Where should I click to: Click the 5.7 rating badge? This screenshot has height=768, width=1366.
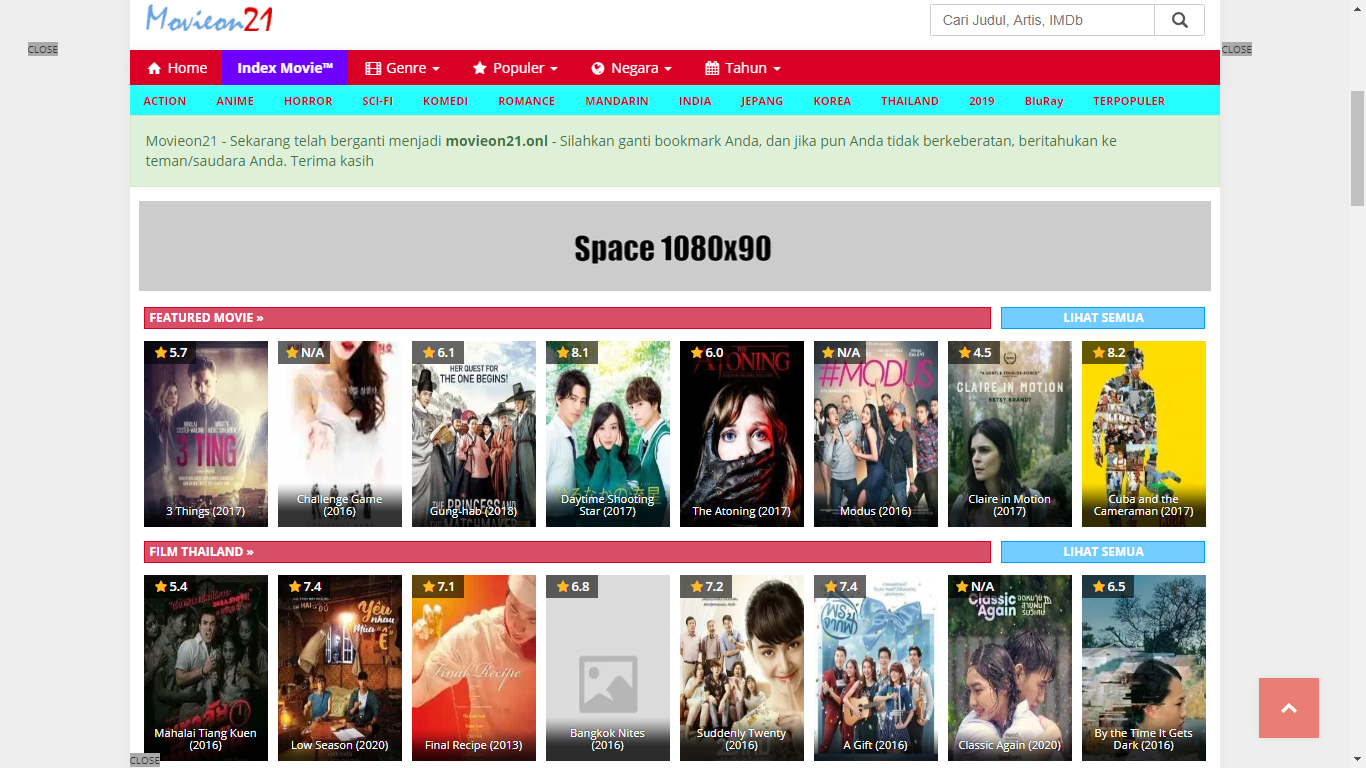[170, 352]
